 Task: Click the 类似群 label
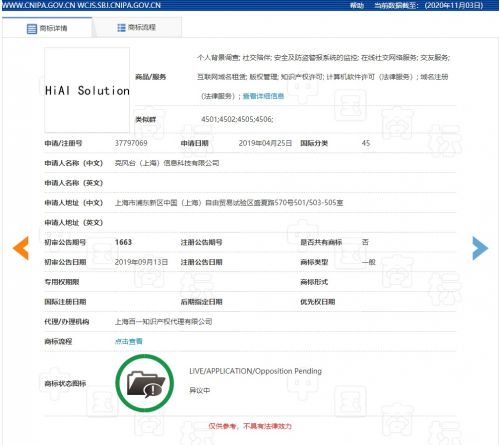[145, 119]
